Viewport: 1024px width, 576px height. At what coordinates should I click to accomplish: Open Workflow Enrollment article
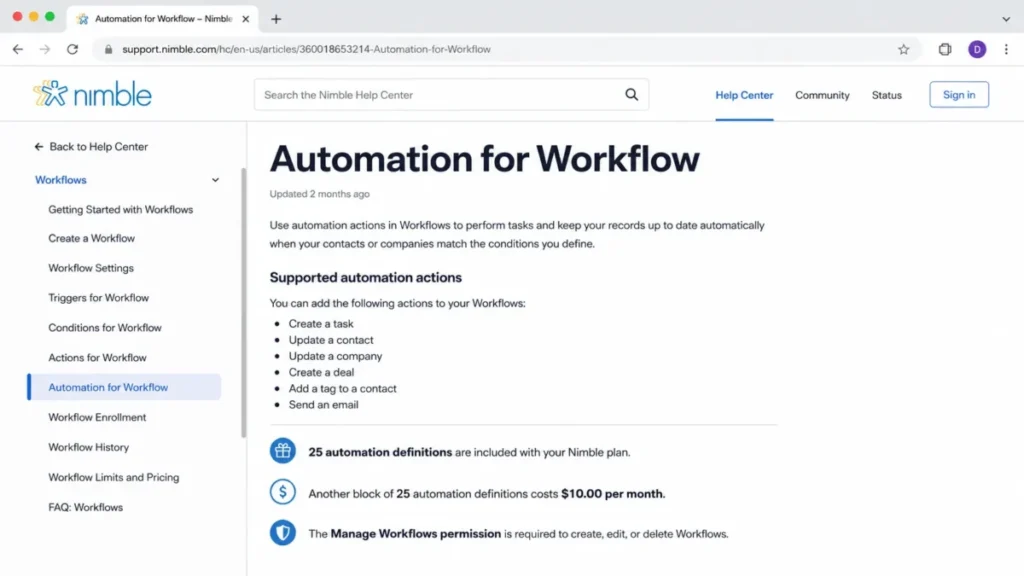pyautogui.click(x=97, y=417)
